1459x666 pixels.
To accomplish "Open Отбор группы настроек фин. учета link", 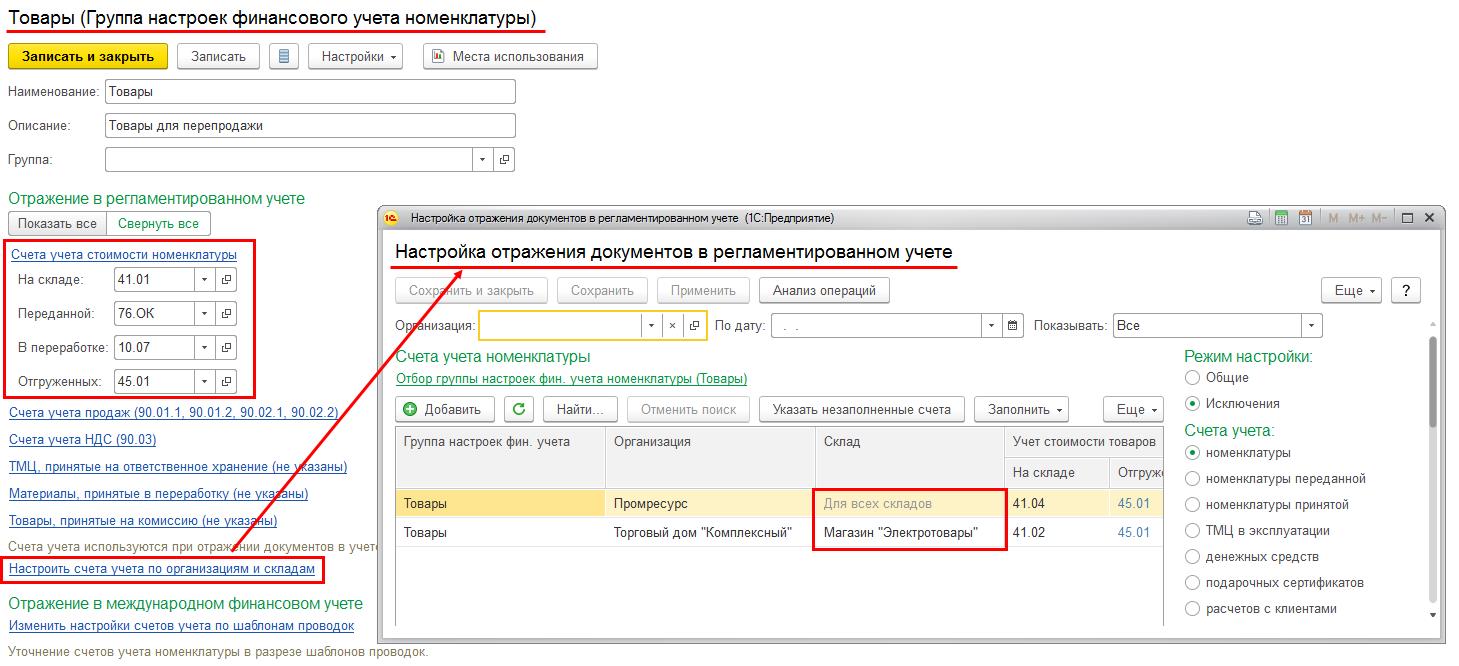I will pyautogui.click(x=572, y=379).
